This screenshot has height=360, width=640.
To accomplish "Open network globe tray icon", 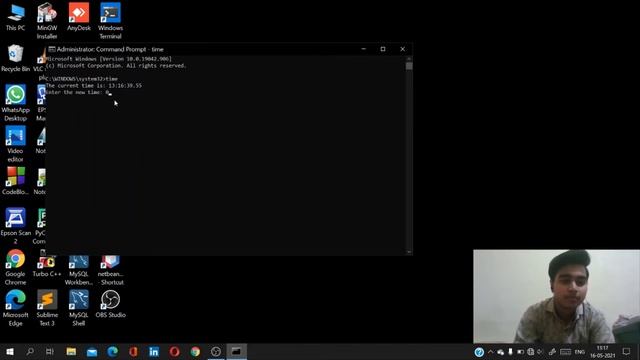I will pos(531,352).
